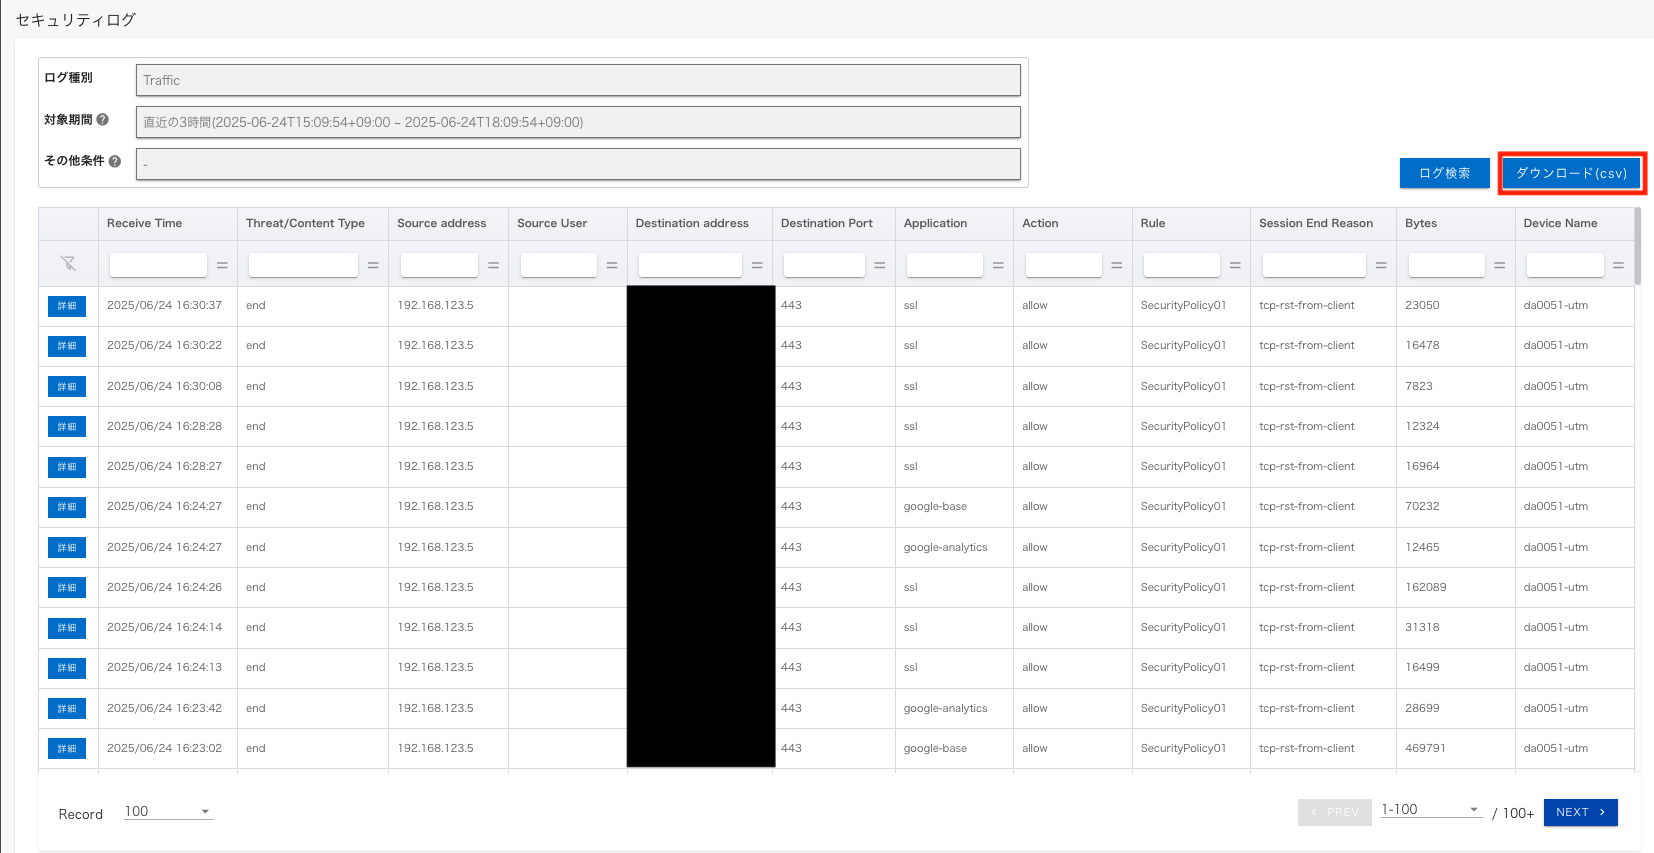Sort by Destination Port column header
Viewport: 1654px width, 853px height.
(827, 223)
